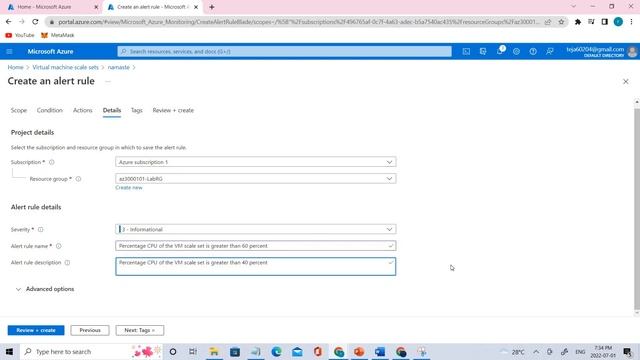
Task: Click the info icon next to Subscription
Action: 52,162
